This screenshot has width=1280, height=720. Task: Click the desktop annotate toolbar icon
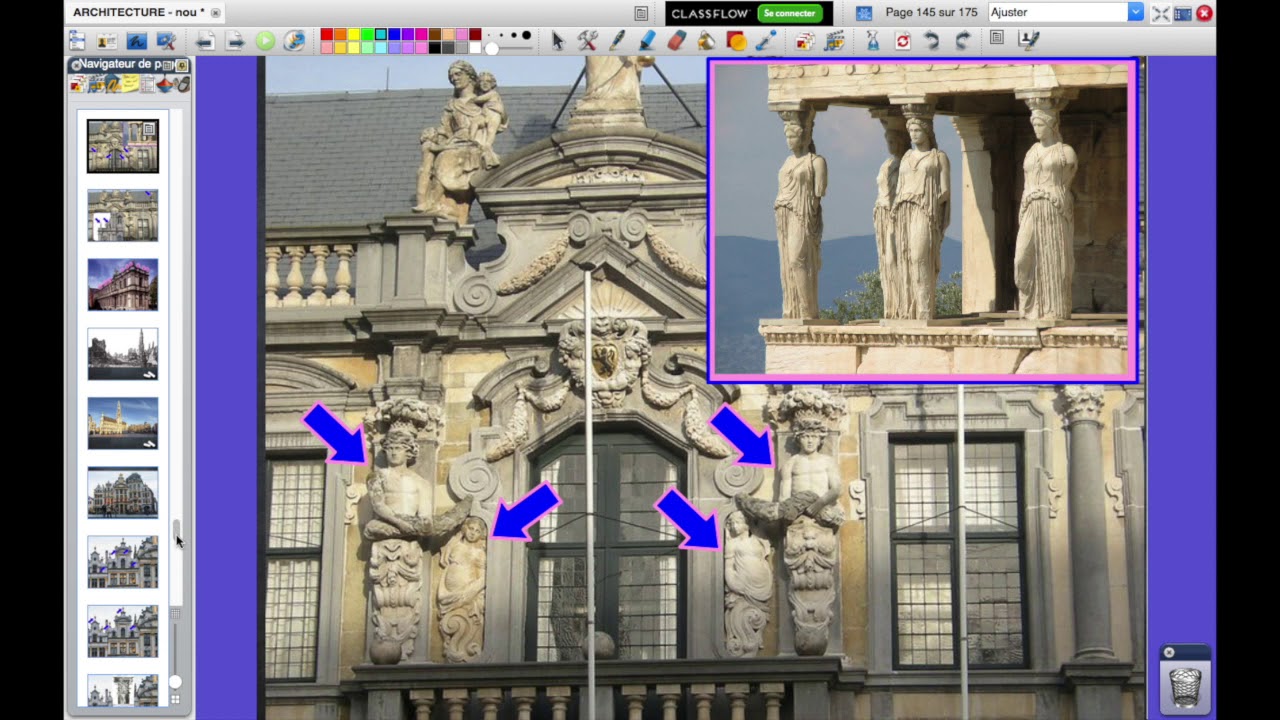tap(137, 41)
